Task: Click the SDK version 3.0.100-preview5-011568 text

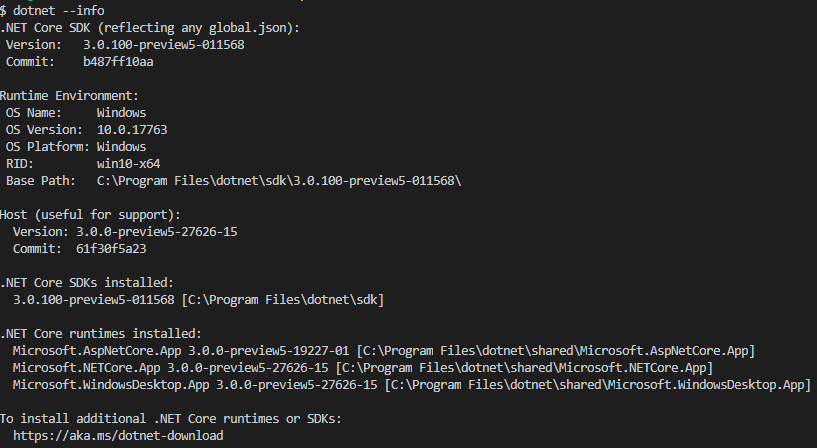Action: 164,45
